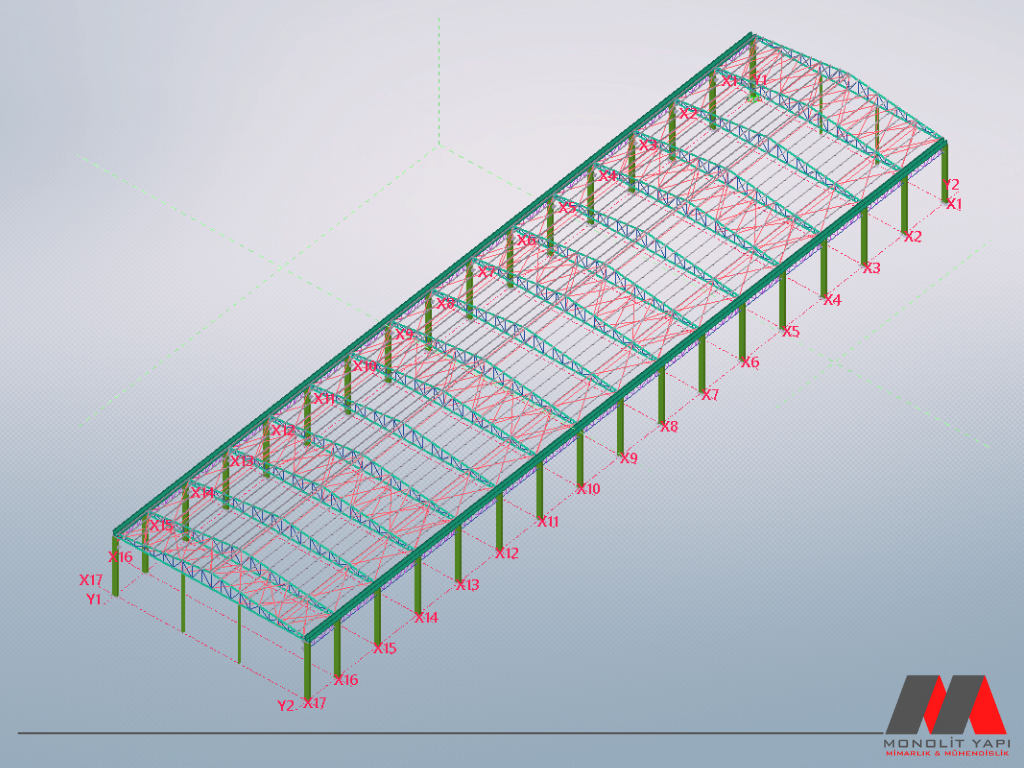Select the Y2 grid label beside X17
1024x768 pixels.
286,706
